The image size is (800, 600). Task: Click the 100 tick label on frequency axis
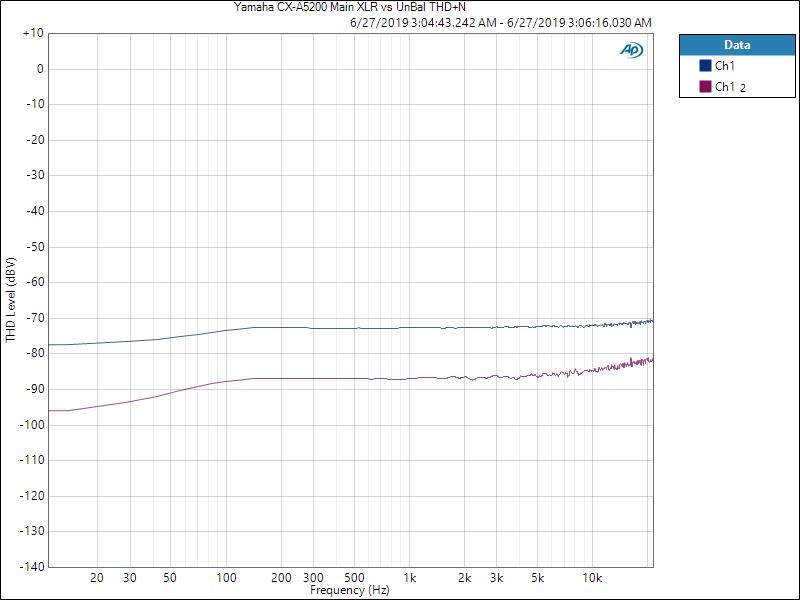pyautogui.click(x=227, y=578)
